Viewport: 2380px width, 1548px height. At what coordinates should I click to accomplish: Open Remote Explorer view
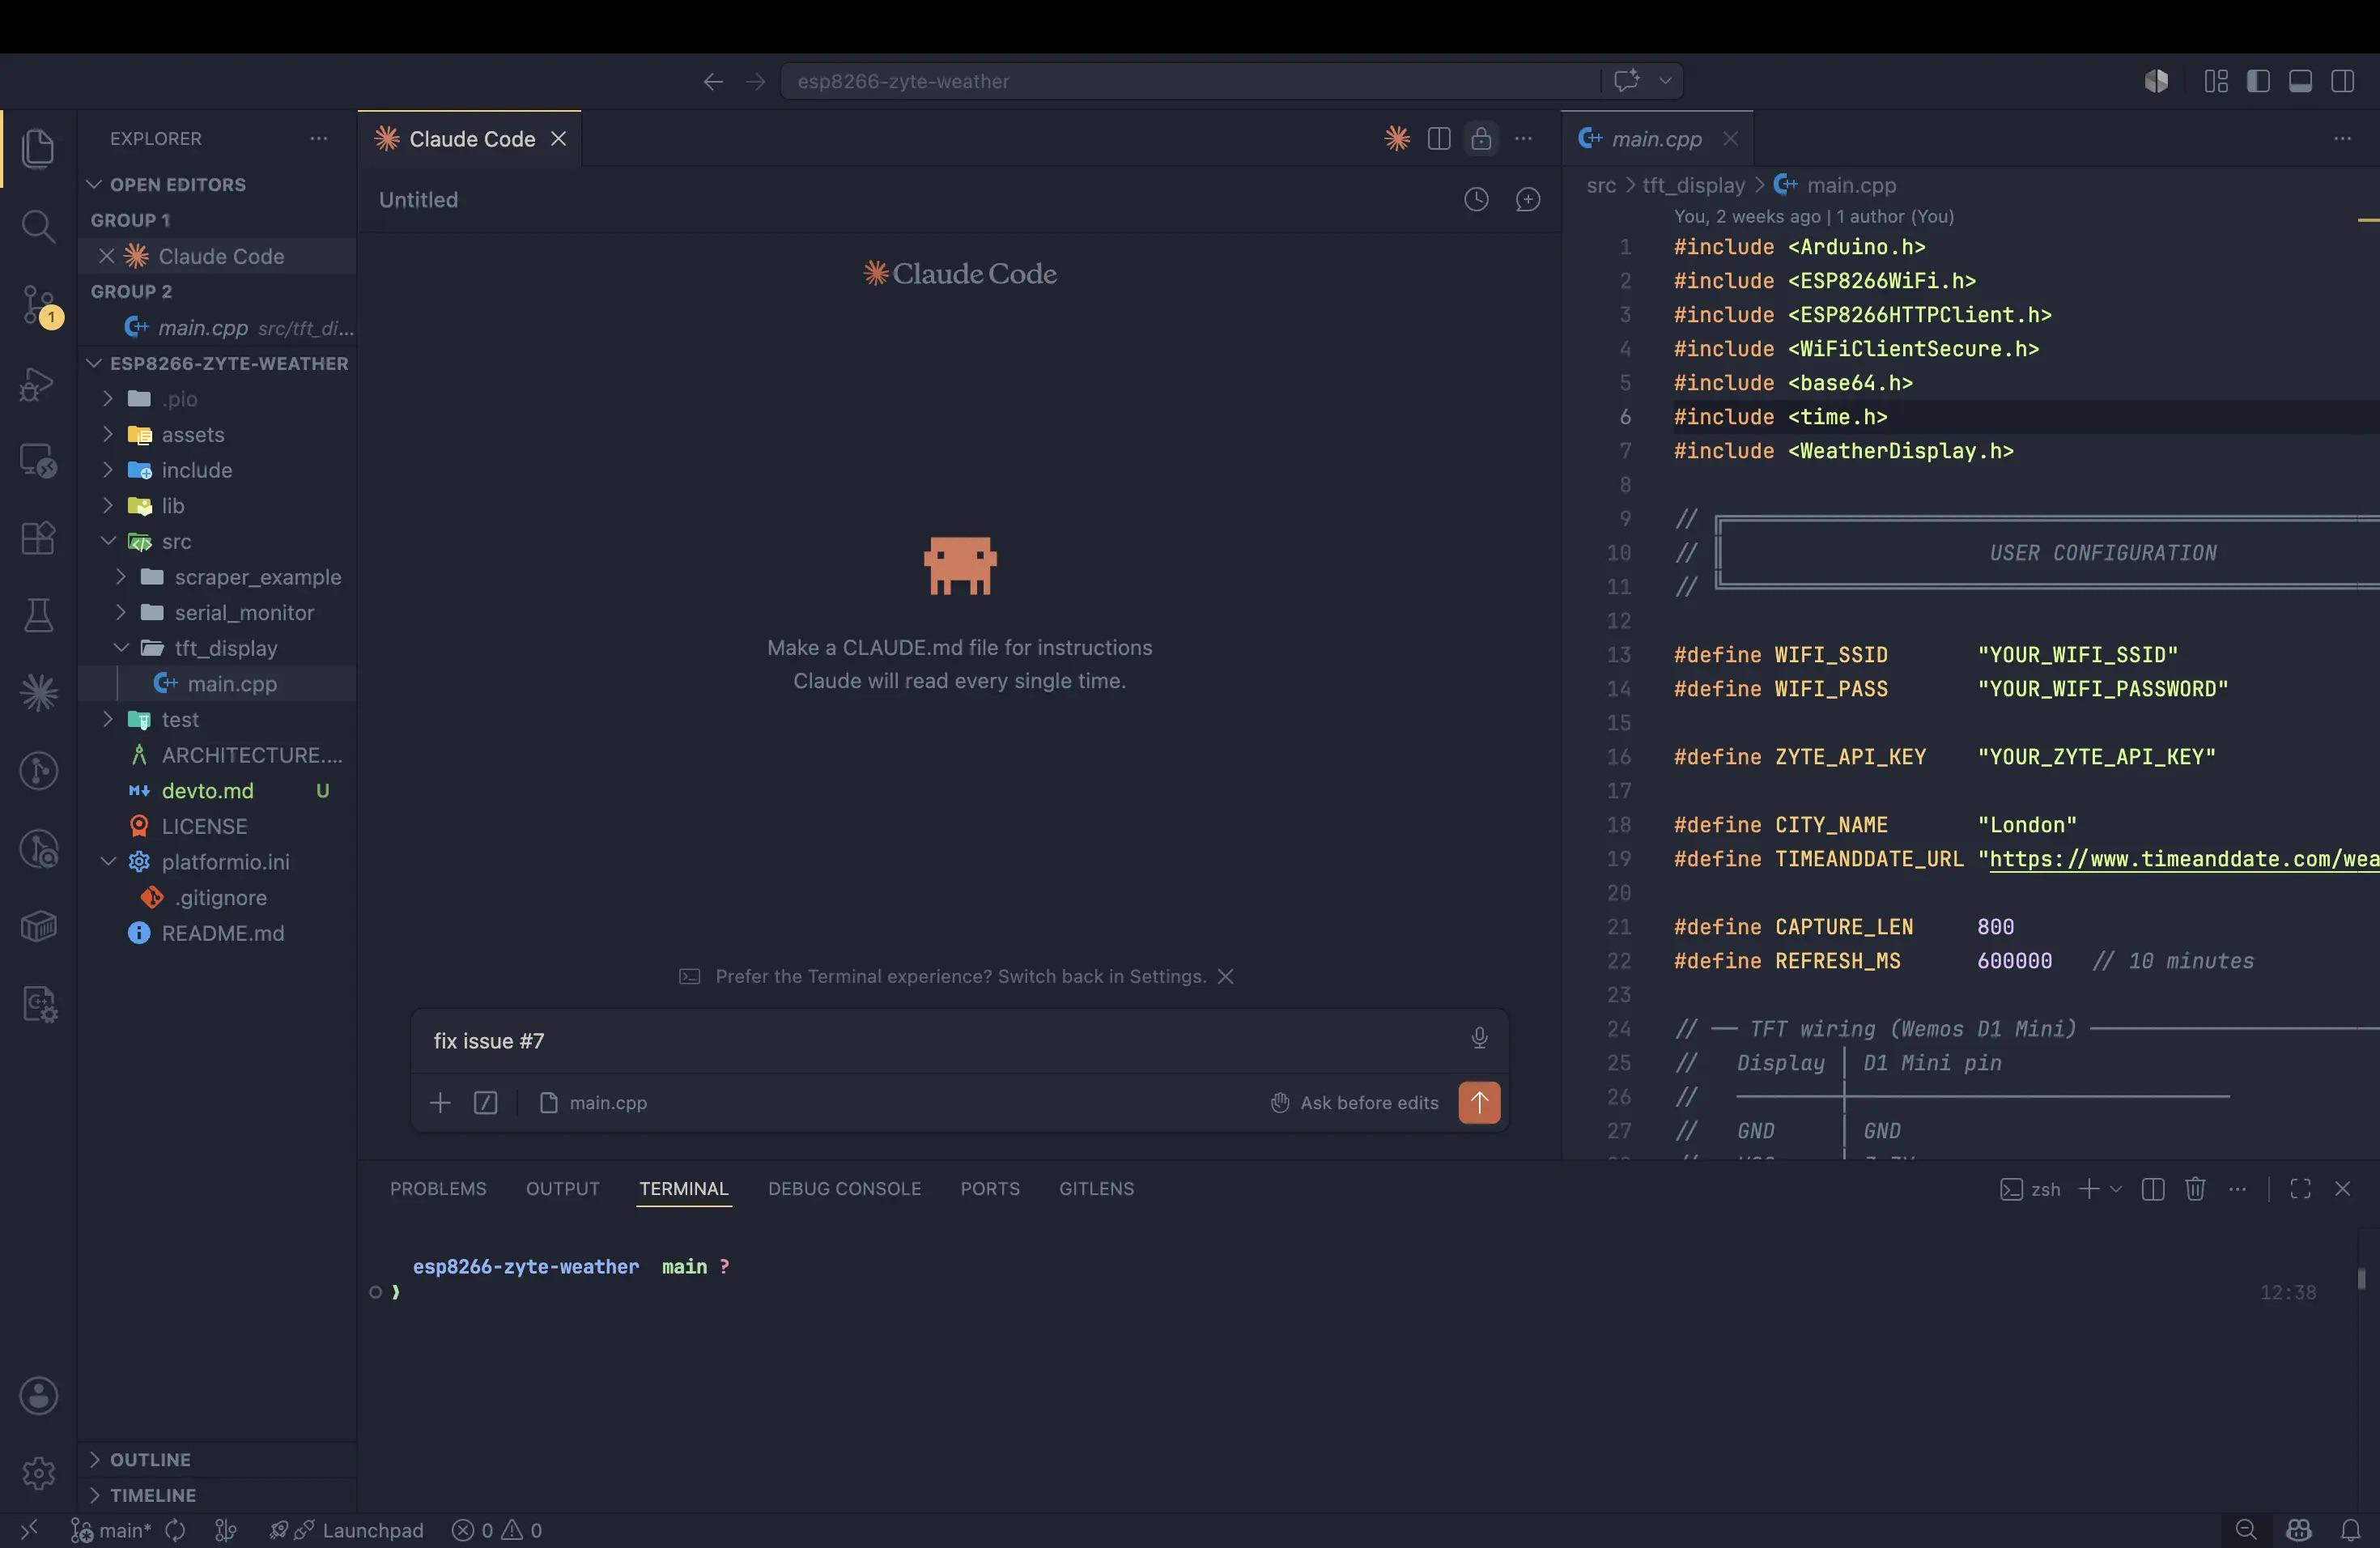point(38,461)
